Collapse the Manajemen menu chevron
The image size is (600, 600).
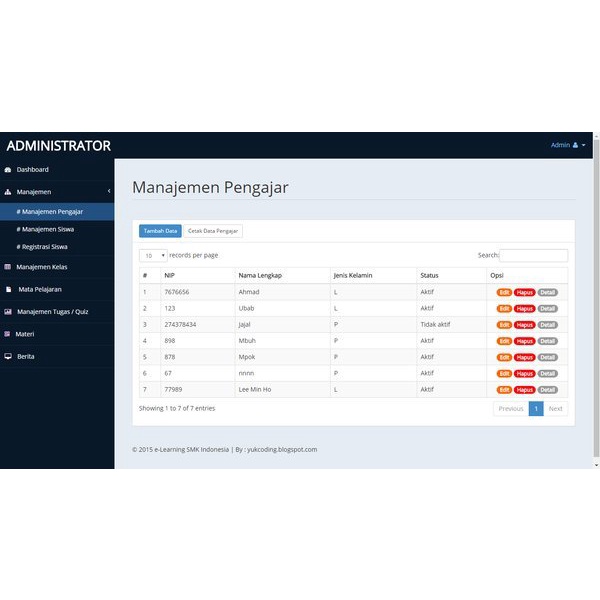coord(108,191)
